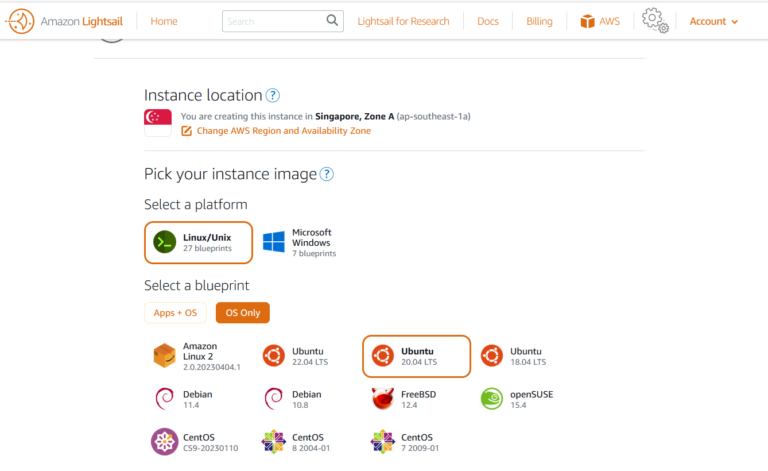The height and width of the screenshot is (471, 768).
Task: Select the Microsoft Windows platform
Action: pyautogui.click(x=300, y=242)
